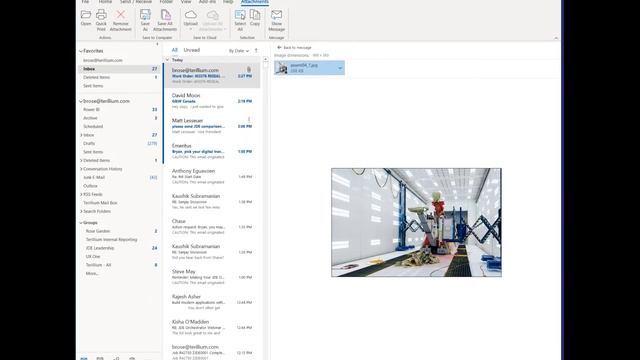Click the More... link under Groups
The width and height of the screenshot is (640, 360).
coord(92,273)
